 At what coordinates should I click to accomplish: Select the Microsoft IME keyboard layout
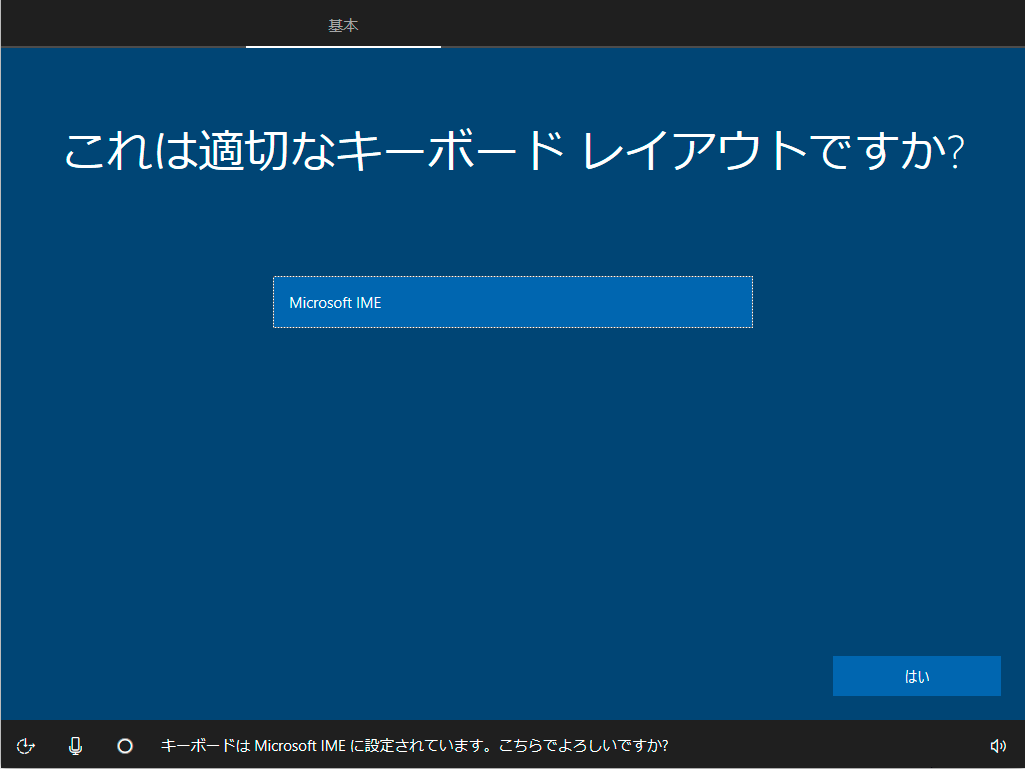(512, 302)
